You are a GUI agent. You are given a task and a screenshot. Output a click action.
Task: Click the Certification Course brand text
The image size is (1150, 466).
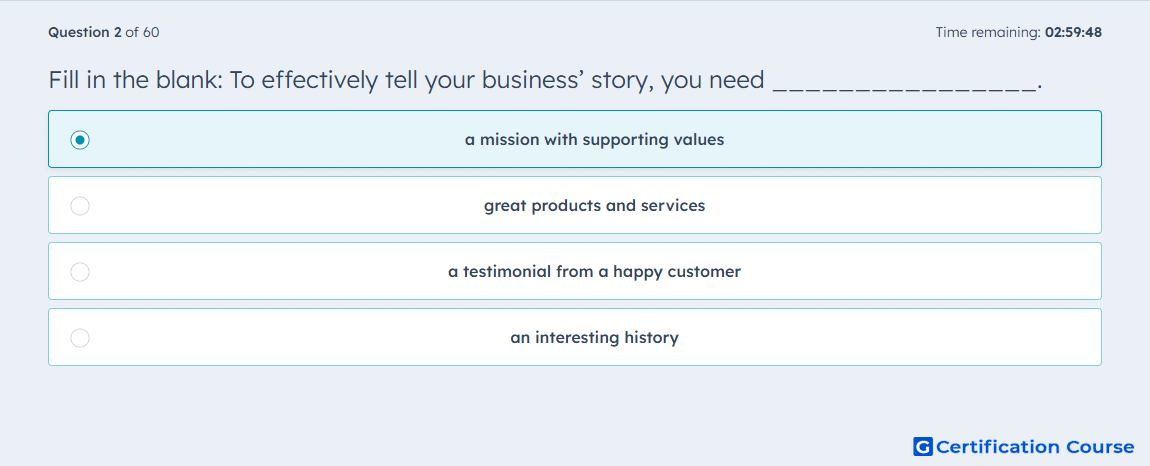1035,447
